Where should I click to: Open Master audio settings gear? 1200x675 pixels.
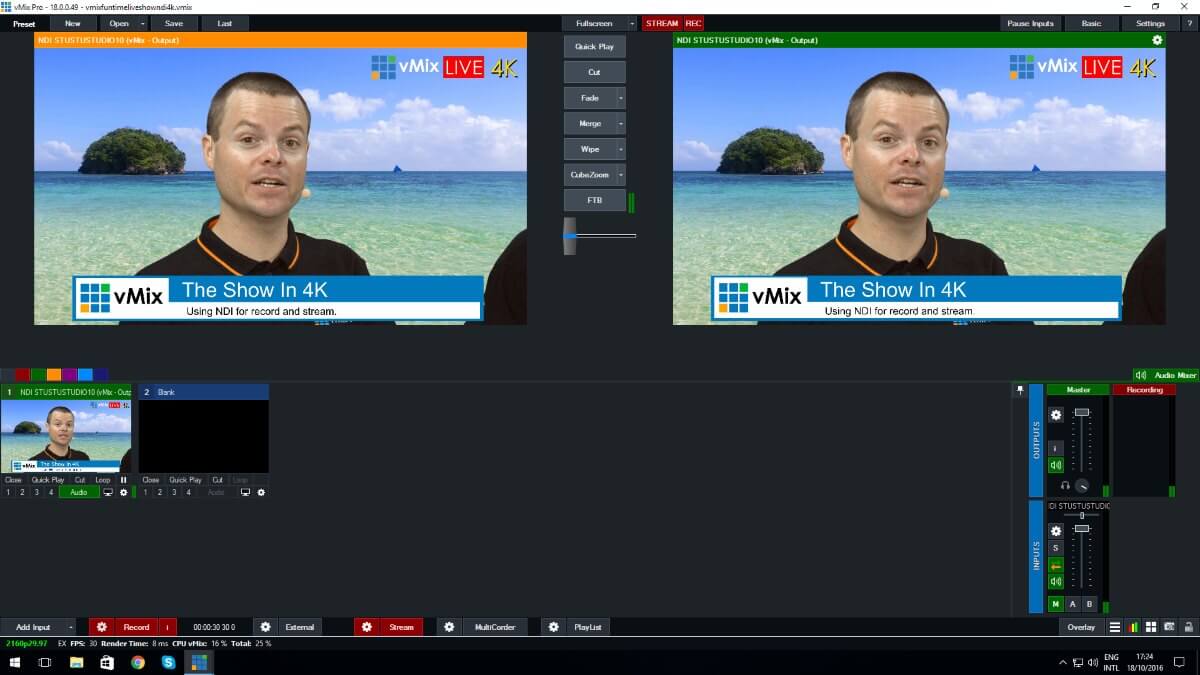pos(1055,414)
